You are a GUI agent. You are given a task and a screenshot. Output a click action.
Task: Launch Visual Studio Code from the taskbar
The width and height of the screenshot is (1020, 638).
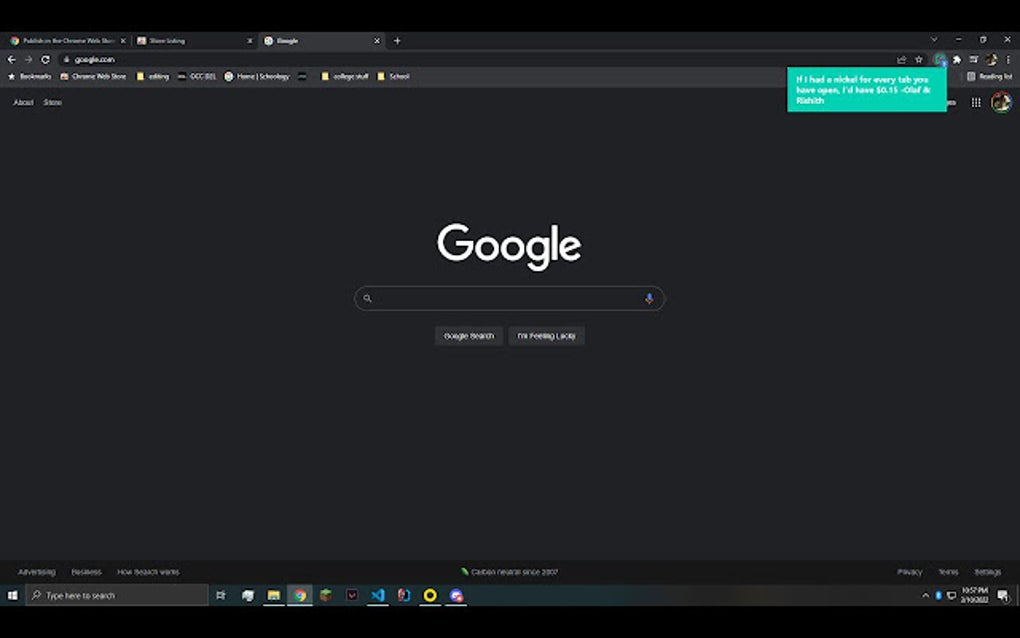(377, 595)
